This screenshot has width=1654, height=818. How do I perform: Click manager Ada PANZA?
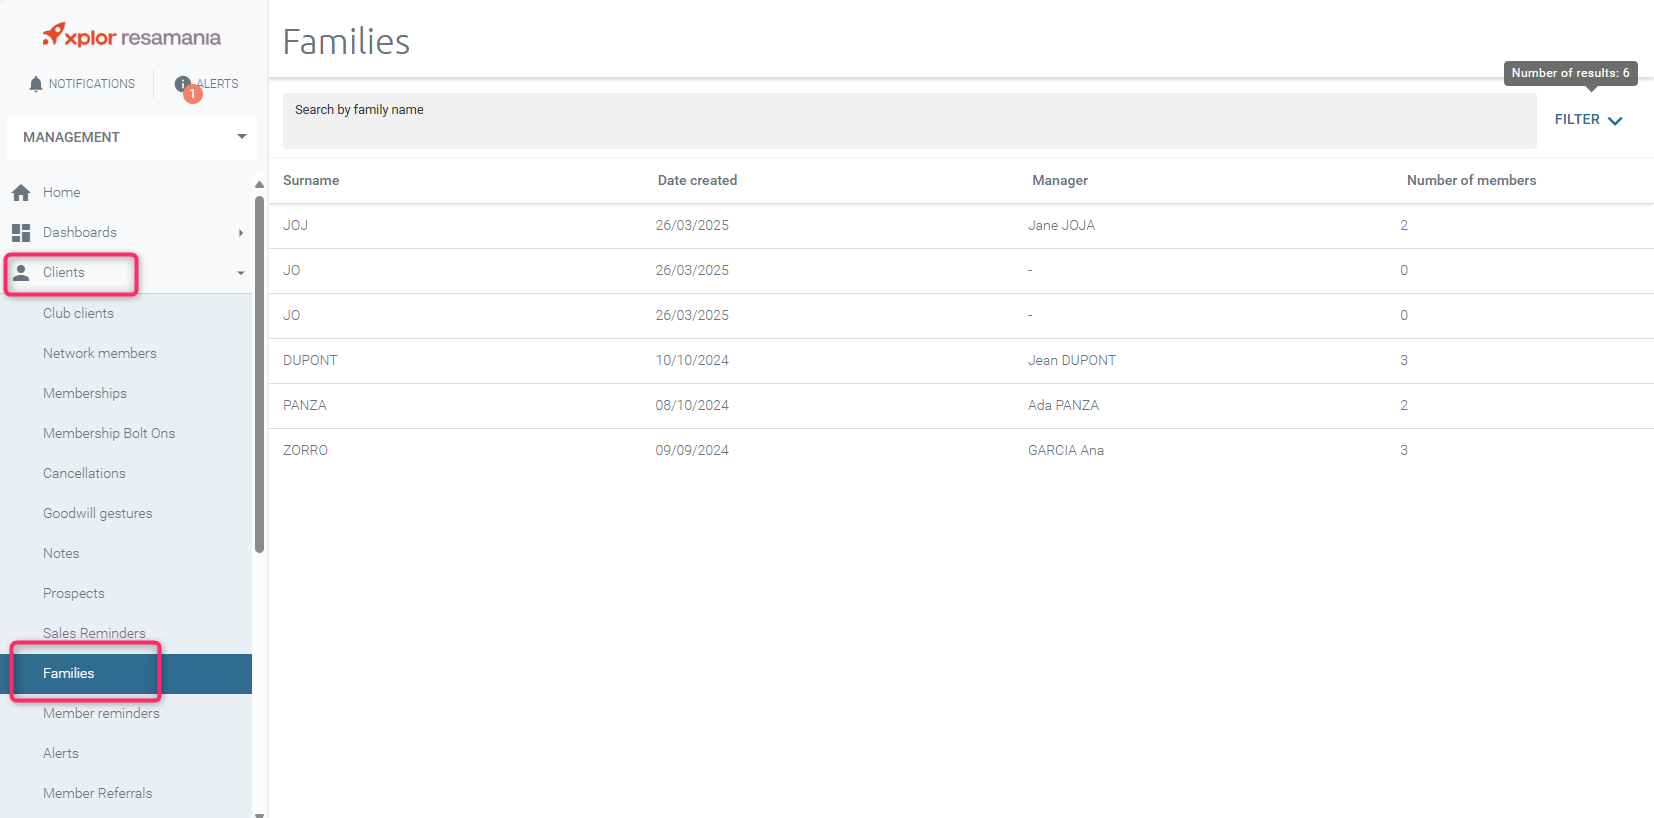pos(1063,405)
